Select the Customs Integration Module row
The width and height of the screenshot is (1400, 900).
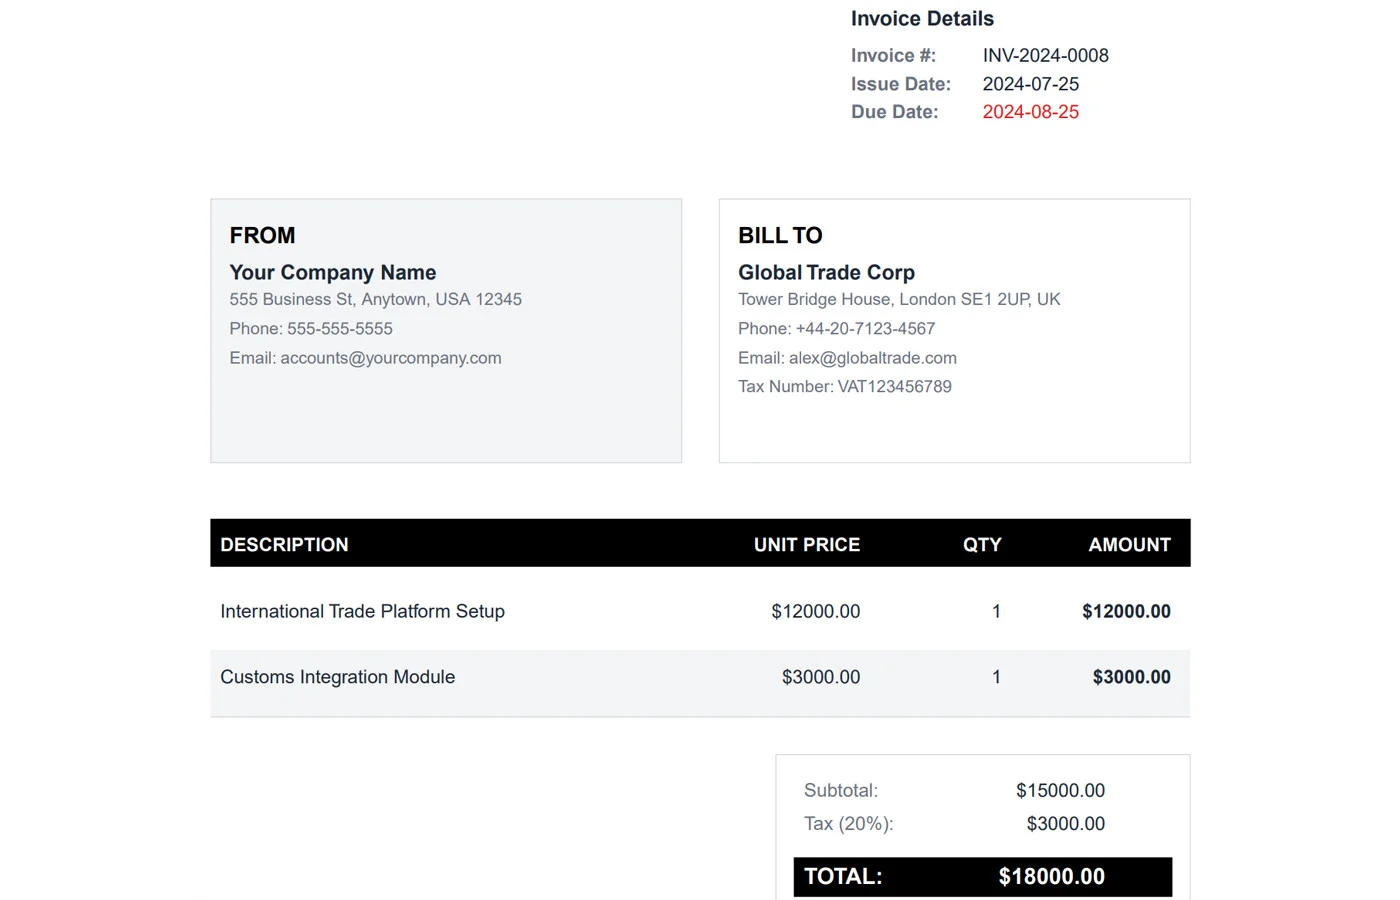pyautogui.click(x=337, y=678)
